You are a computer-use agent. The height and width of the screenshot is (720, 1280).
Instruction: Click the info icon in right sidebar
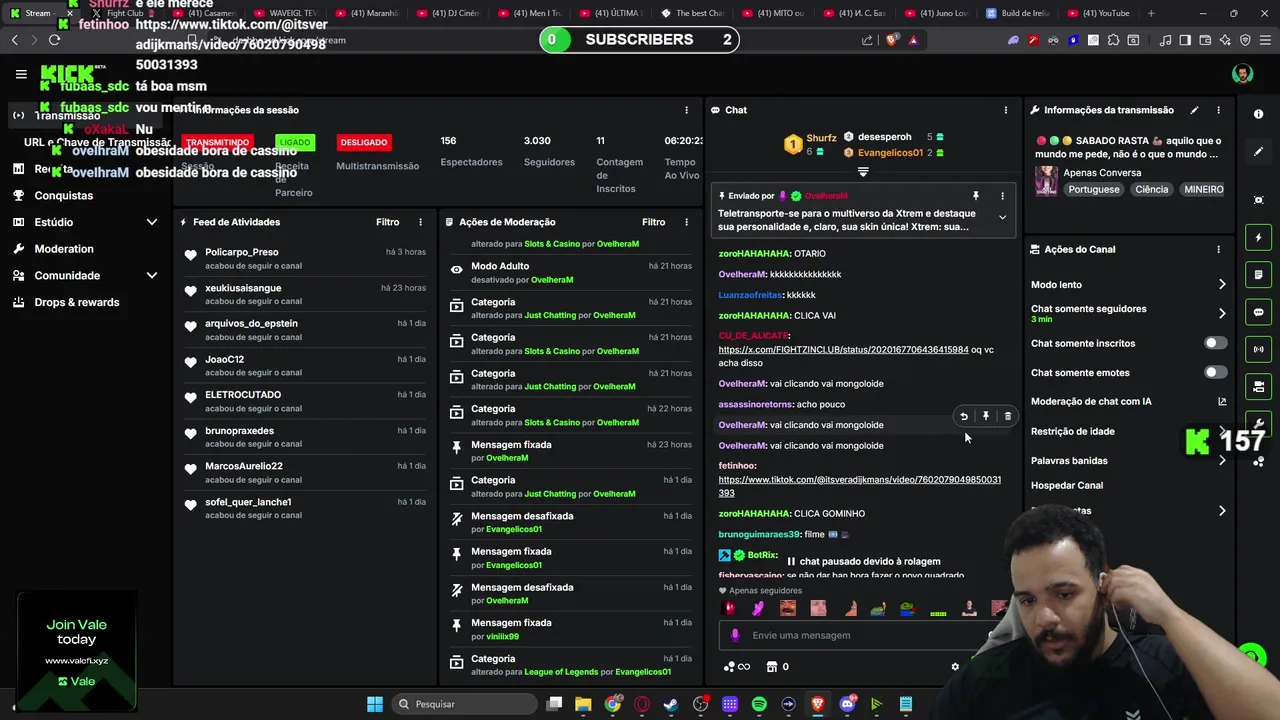[1259, 115]
